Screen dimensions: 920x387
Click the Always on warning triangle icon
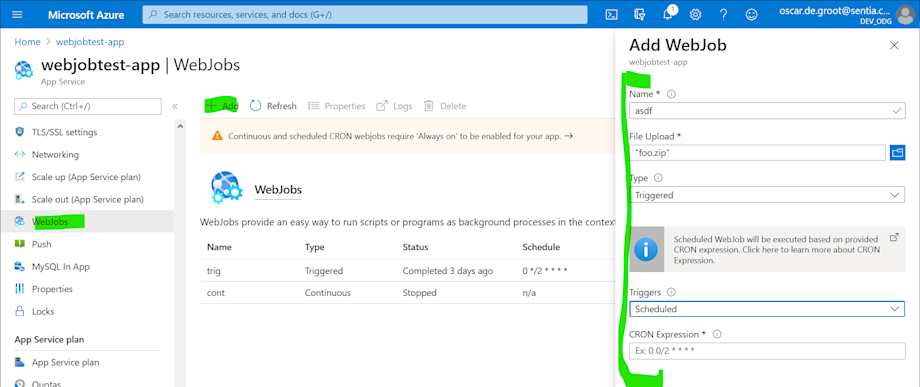pos(217,136)
